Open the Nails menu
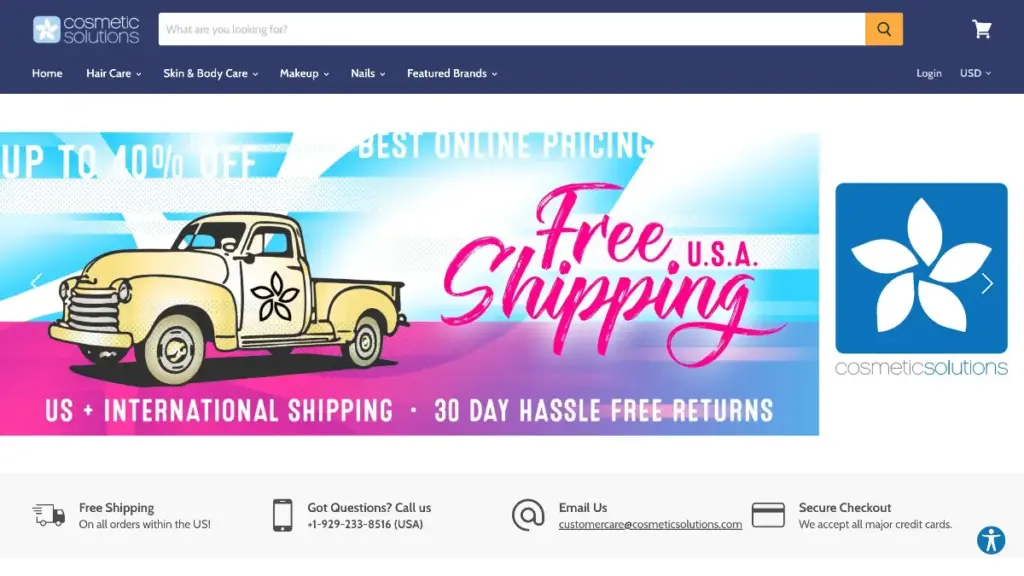 368,74
